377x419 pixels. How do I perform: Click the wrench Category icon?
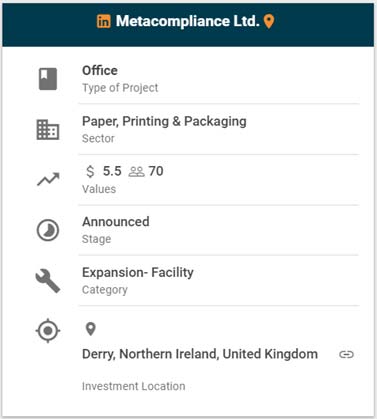coord(48,281)
